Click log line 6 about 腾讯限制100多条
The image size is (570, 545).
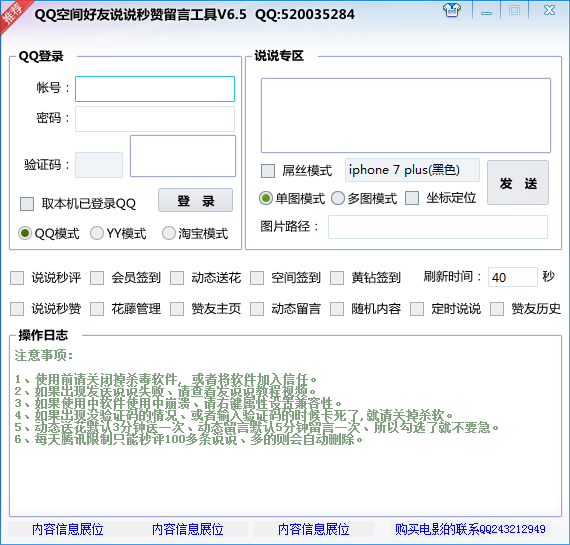(x=189, y=439)
